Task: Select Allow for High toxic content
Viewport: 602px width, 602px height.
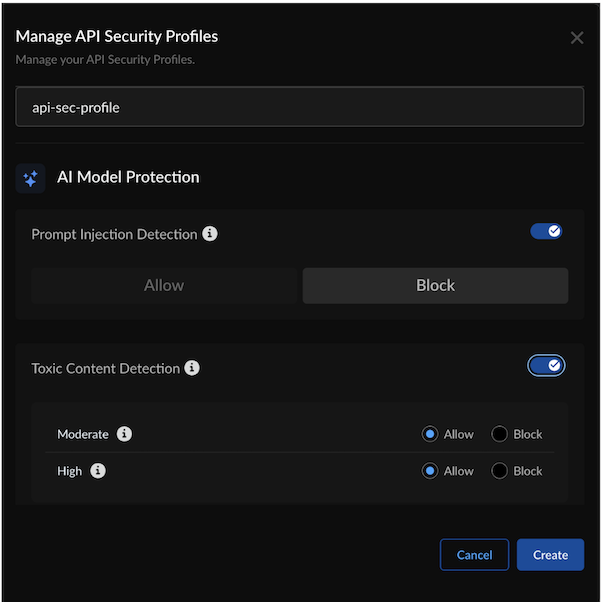Action: [x=430, y=471]
